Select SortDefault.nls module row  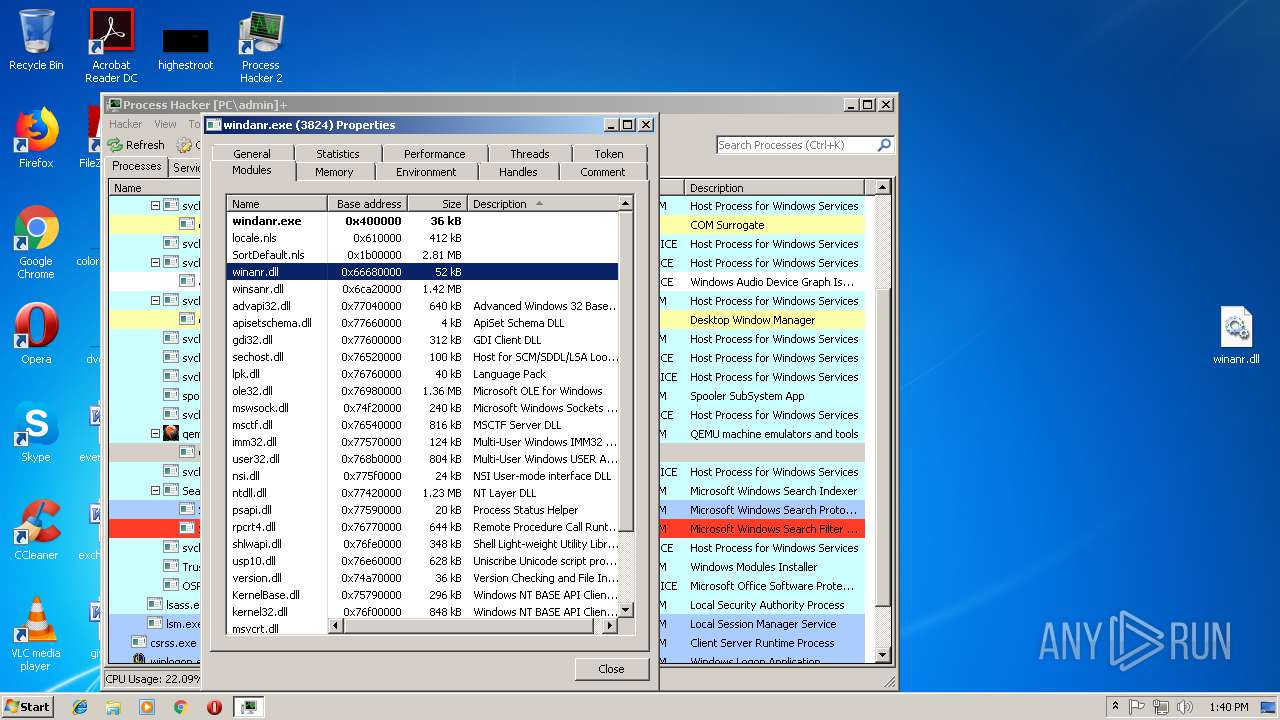click(x=422, y=255)
